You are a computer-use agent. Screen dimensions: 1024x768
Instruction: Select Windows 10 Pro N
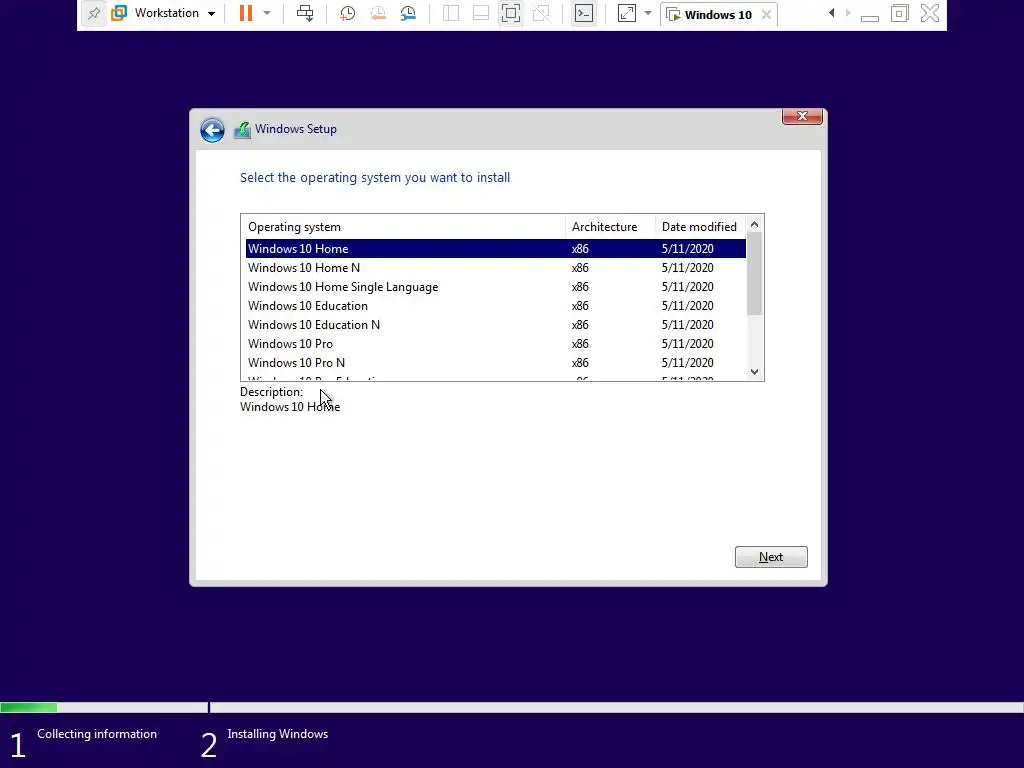pyautogui.click(x=496, y=362)
